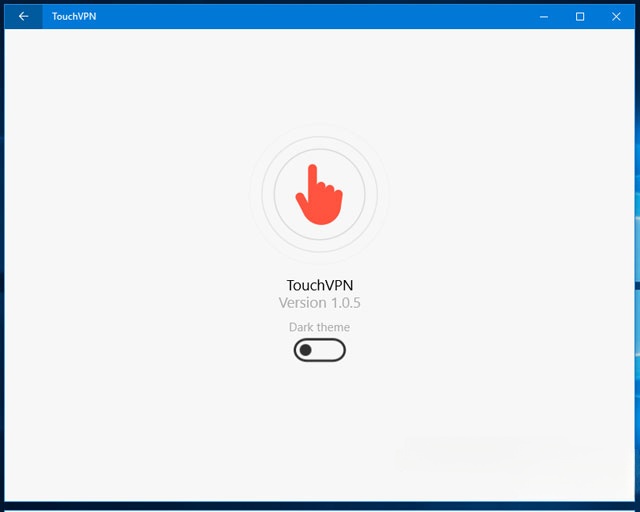
Task: Click the red hand TouchVPN logo
Action: (x=319, y=194)
